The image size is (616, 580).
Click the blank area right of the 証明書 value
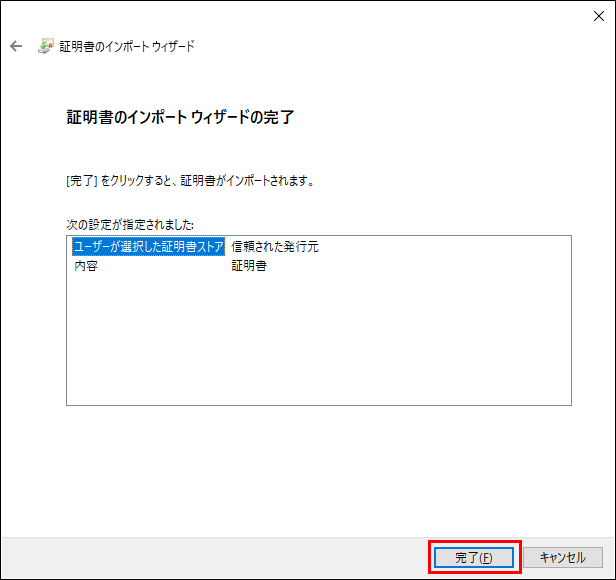420,267
